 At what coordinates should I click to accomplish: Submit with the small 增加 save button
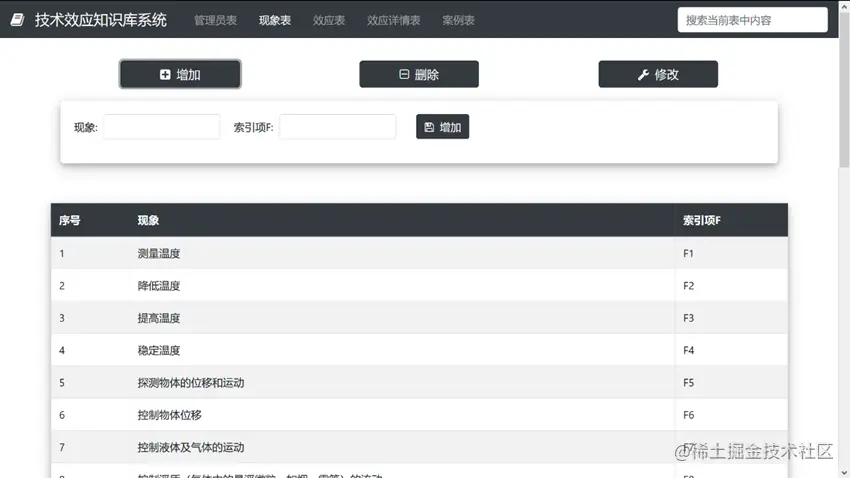pos(442,127)
